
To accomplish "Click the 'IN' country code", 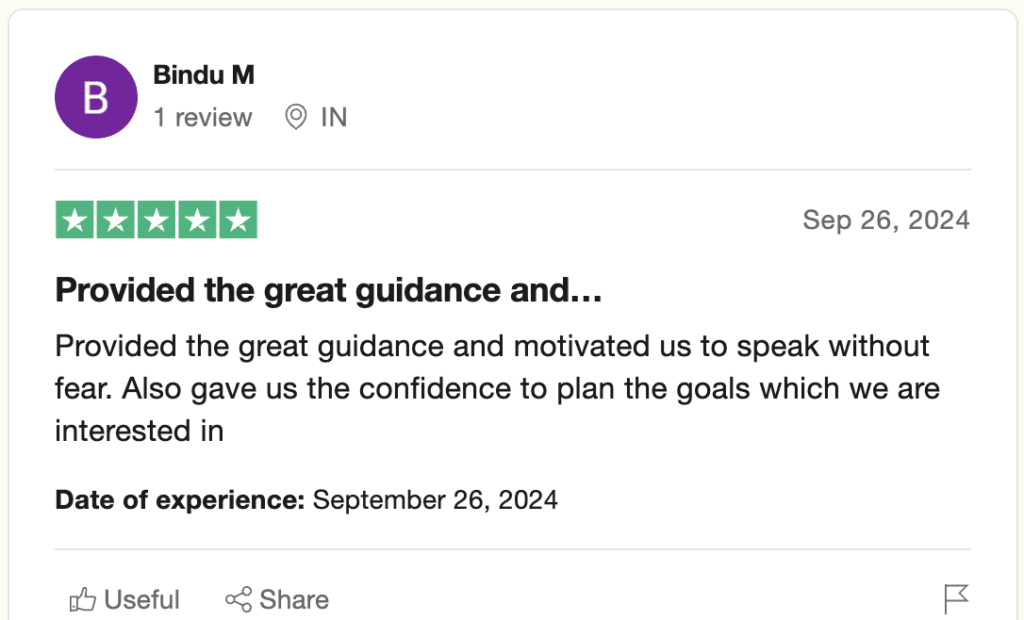I will [333, 117].
